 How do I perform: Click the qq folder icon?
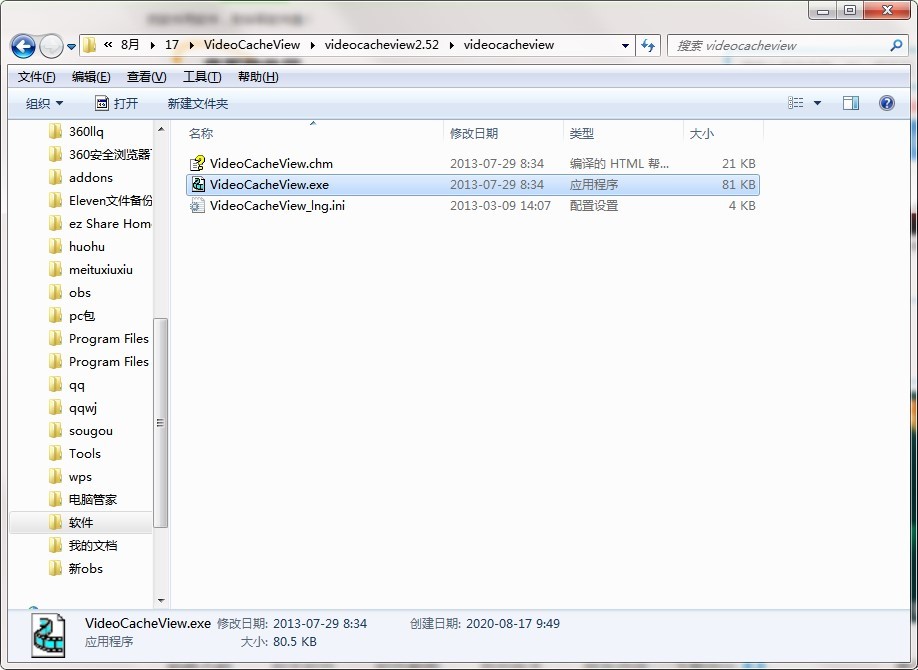click(x=55, y=385)
